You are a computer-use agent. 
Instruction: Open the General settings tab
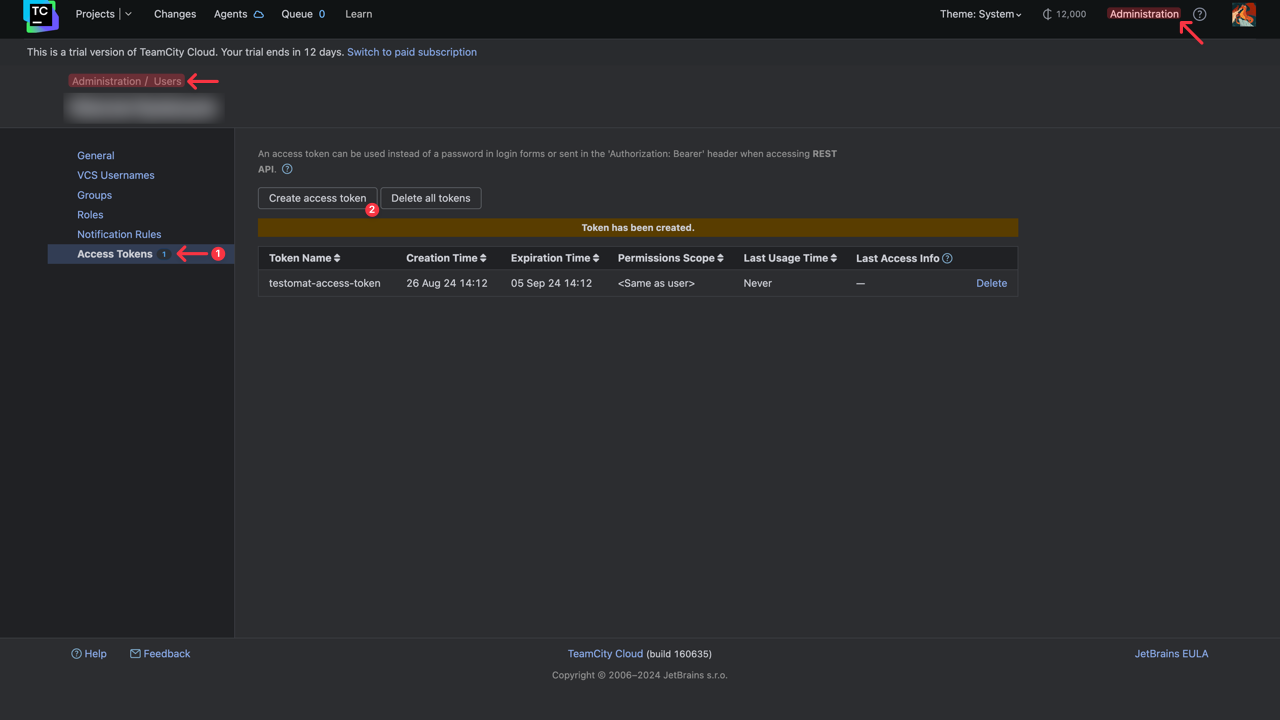coord(96,155)
